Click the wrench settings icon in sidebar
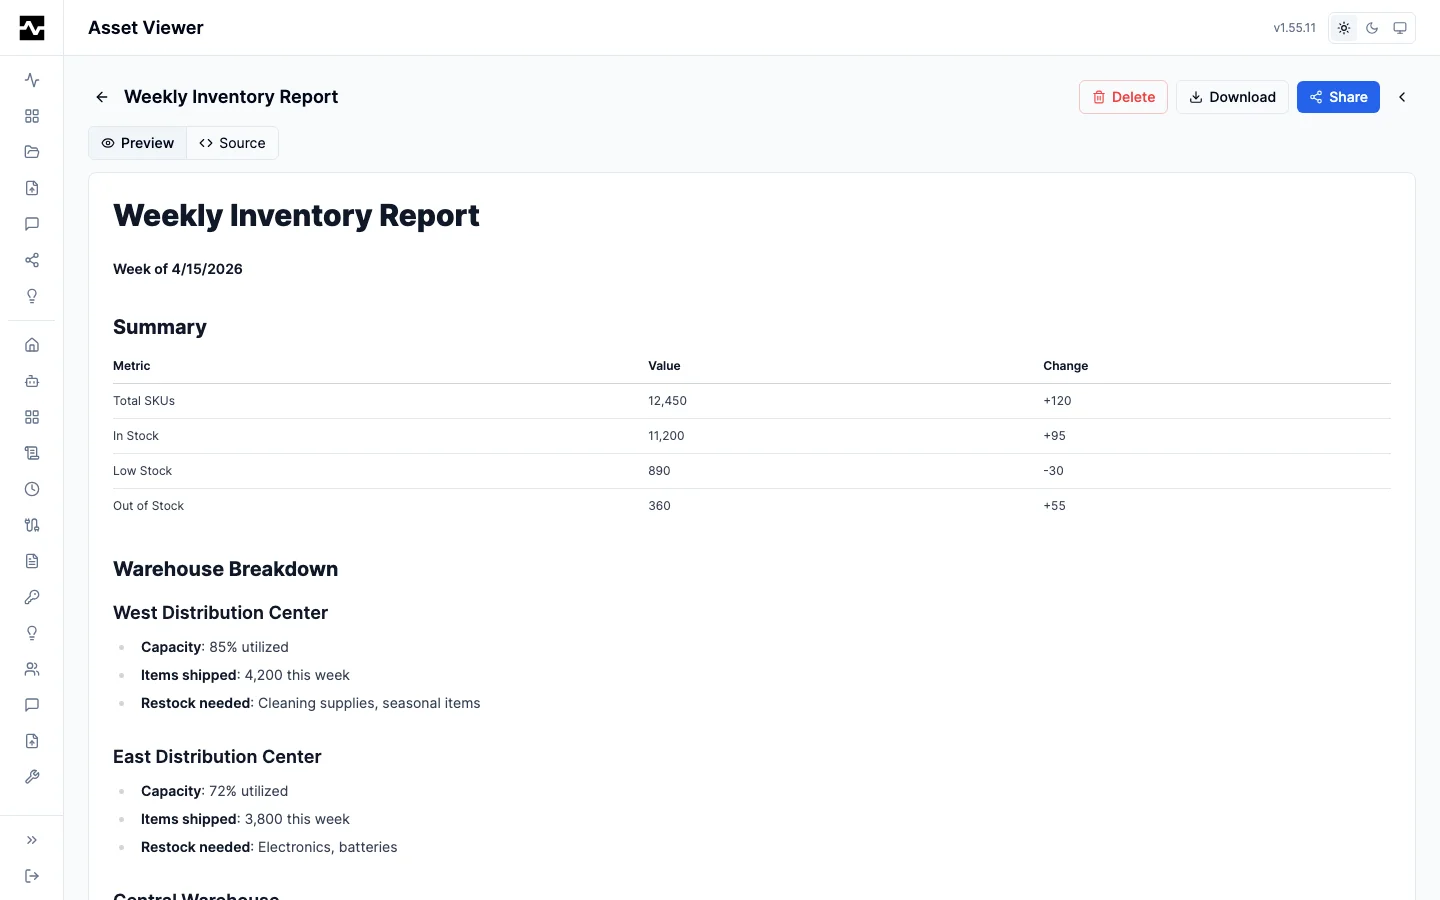The width and height of the screenshot is (1440, 900). click(x=32, y=777)
